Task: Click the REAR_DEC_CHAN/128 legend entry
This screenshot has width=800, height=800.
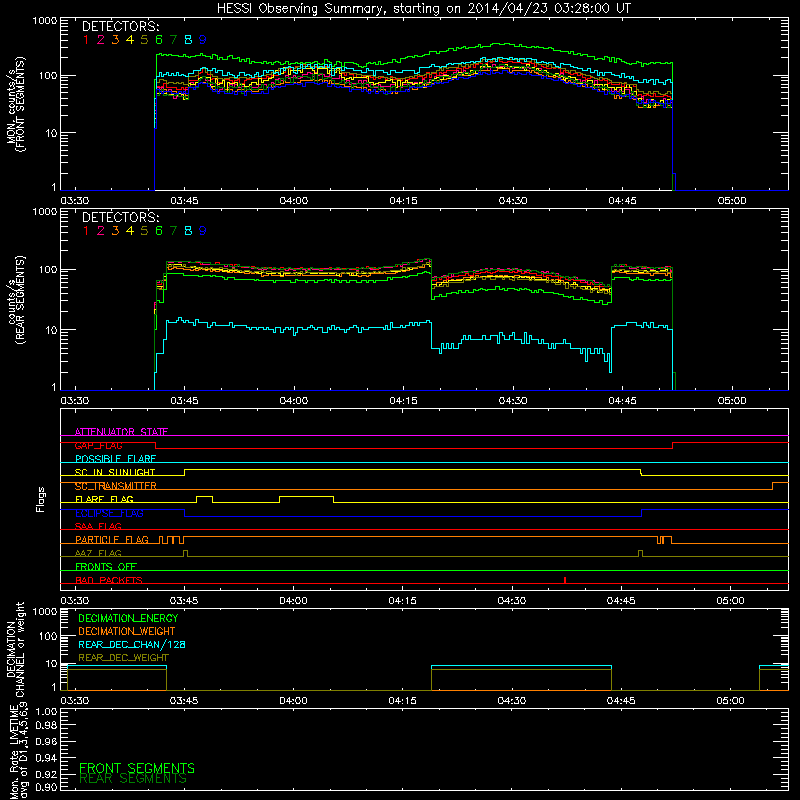Action: tap(132, 645)
